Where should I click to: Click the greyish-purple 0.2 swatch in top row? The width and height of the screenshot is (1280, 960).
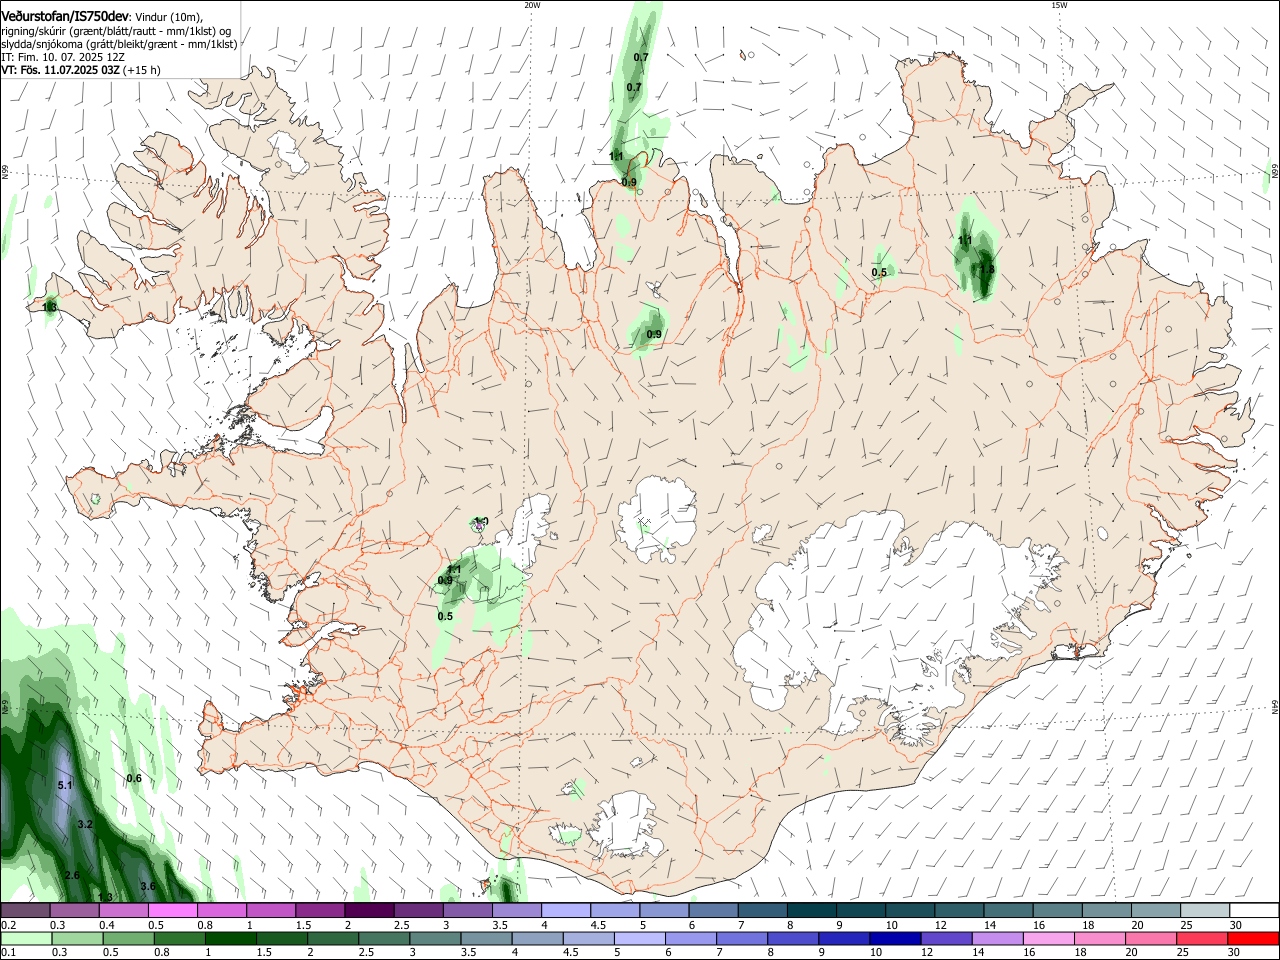pos(25,911)
